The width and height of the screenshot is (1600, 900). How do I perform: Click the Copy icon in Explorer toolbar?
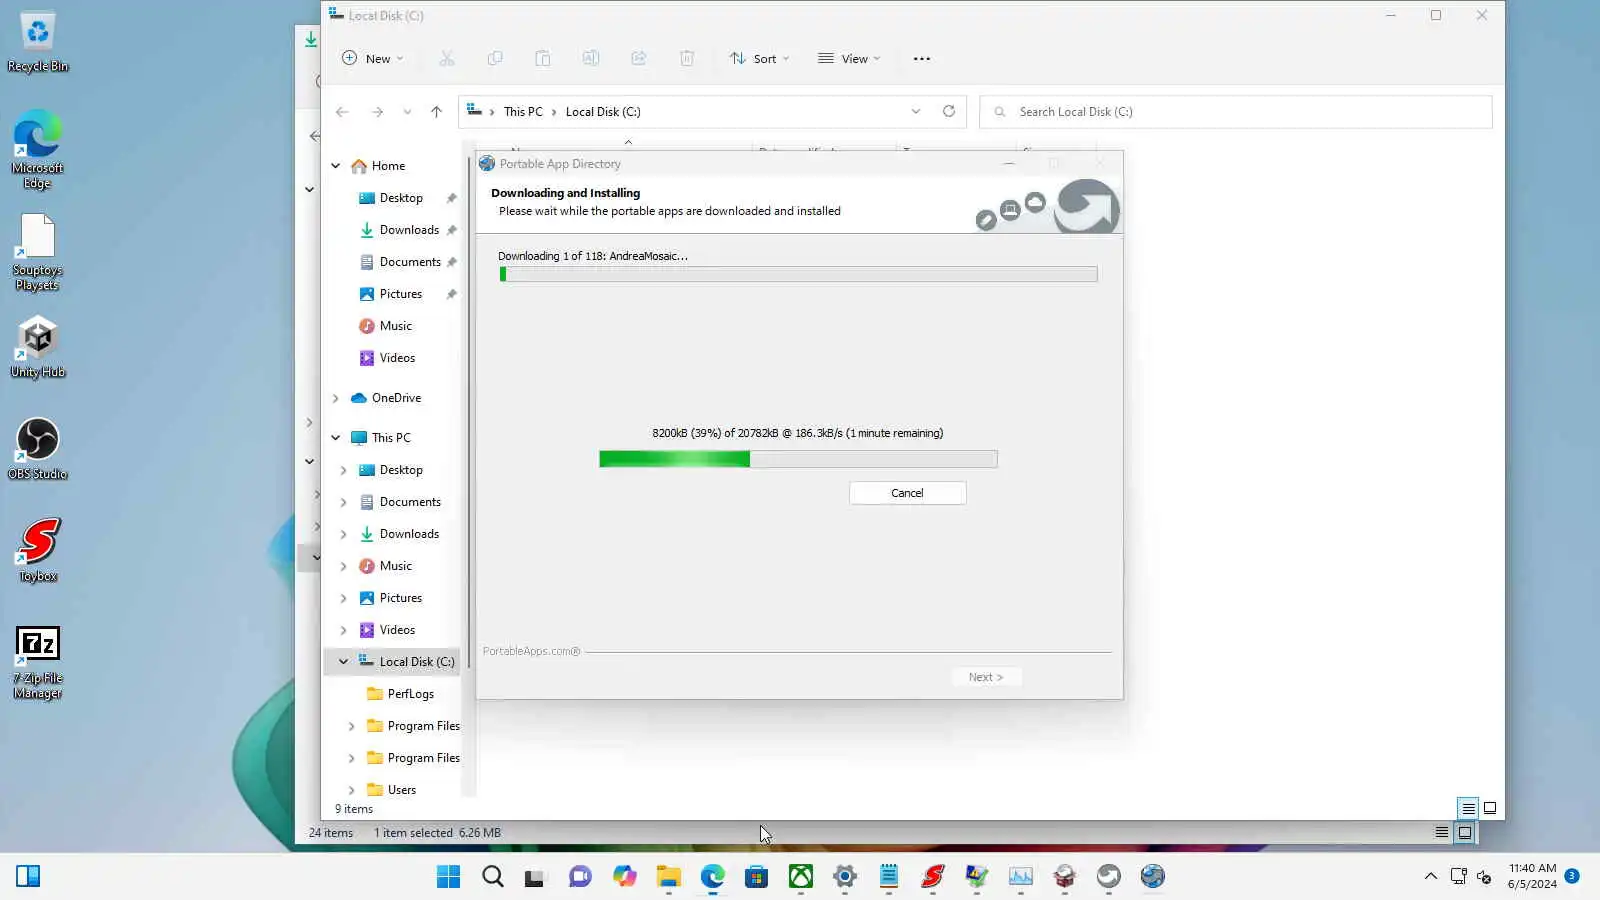pos(495,58)
